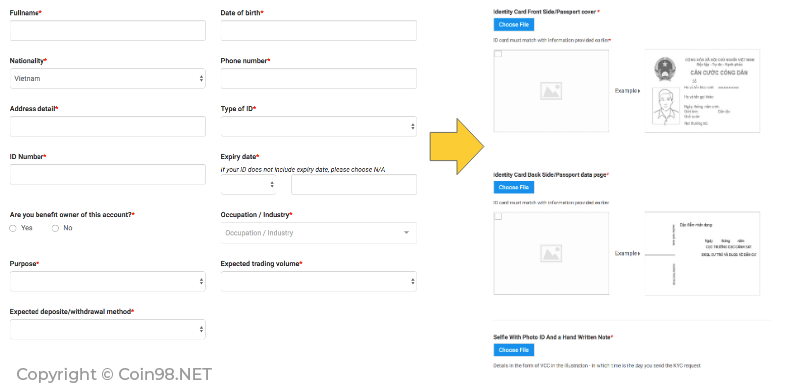
Task: Tick the checkbox in front side upload box
Action: coord(498,54)
